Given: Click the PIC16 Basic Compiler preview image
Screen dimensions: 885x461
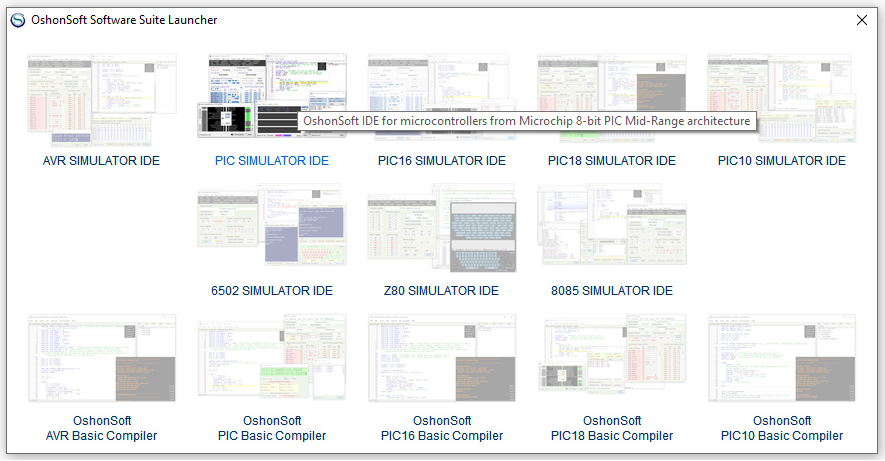Looking at the screenshot, I should (442, 358).
